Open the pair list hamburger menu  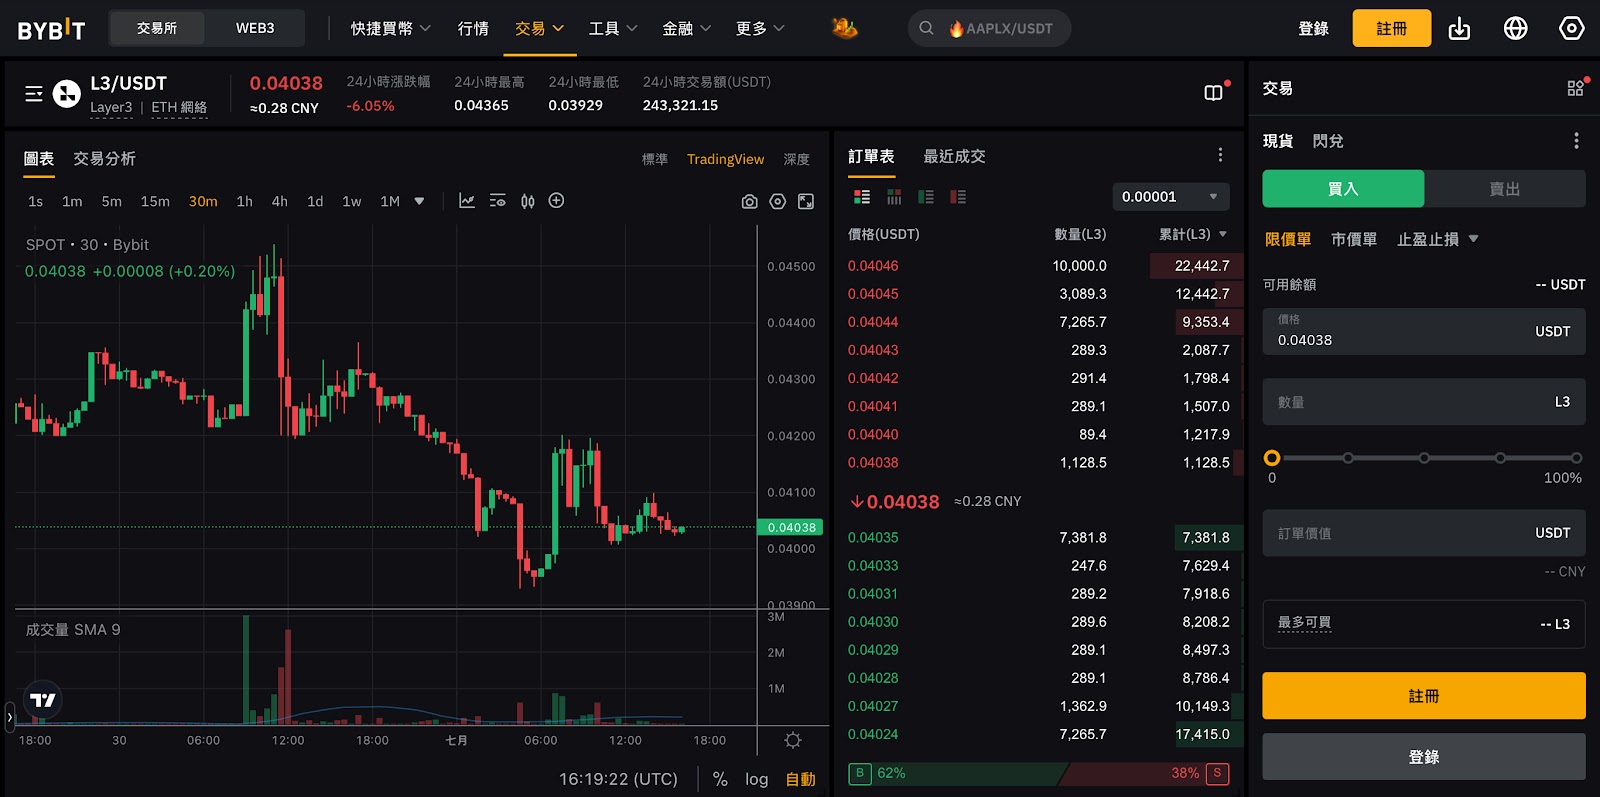coord(34,94)
